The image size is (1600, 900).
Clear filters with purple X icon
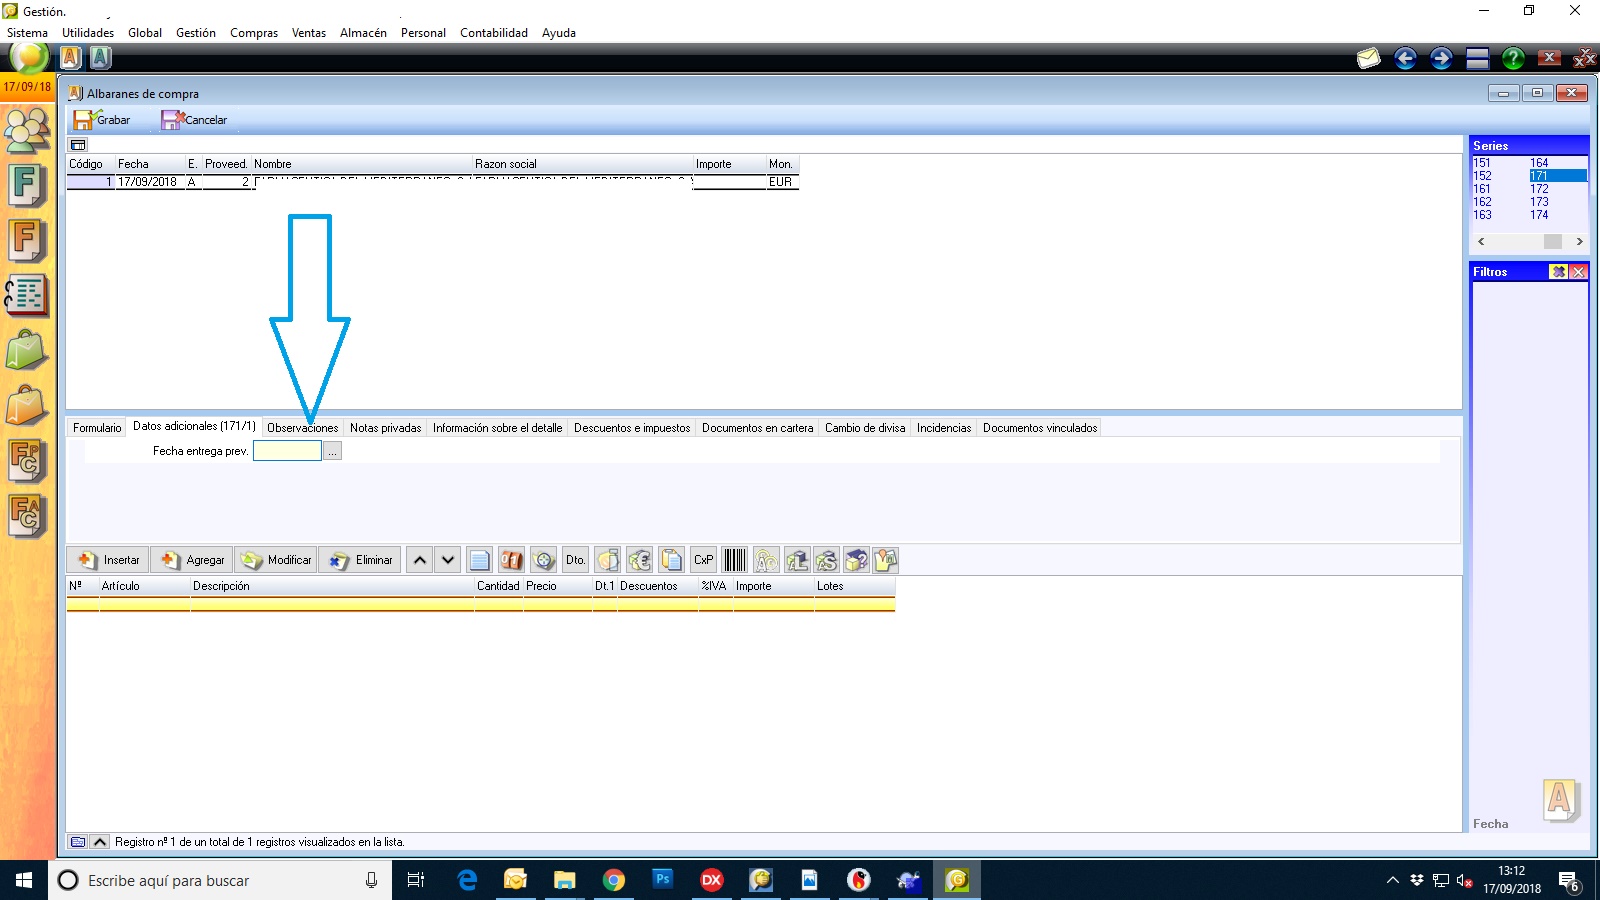click(1558, 272)
